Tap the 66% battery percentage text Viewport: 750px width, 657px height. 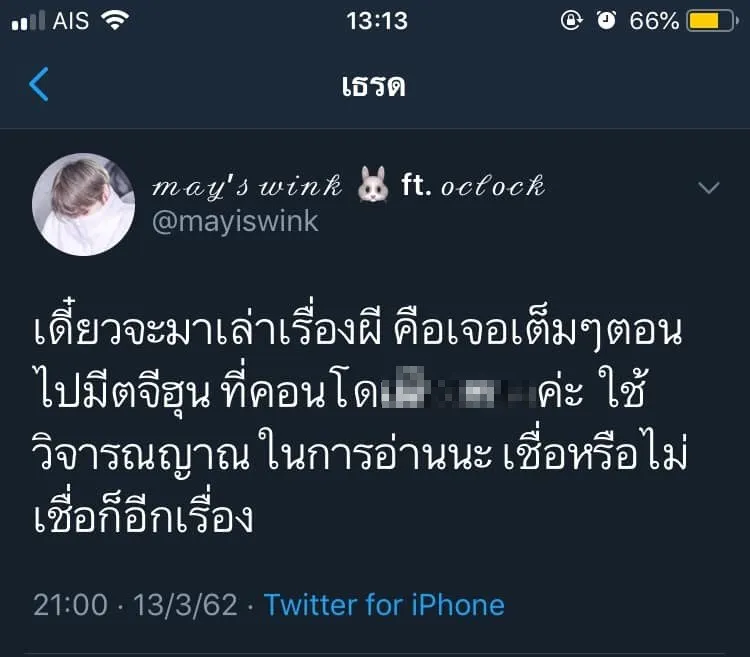[x=654, y=21]
